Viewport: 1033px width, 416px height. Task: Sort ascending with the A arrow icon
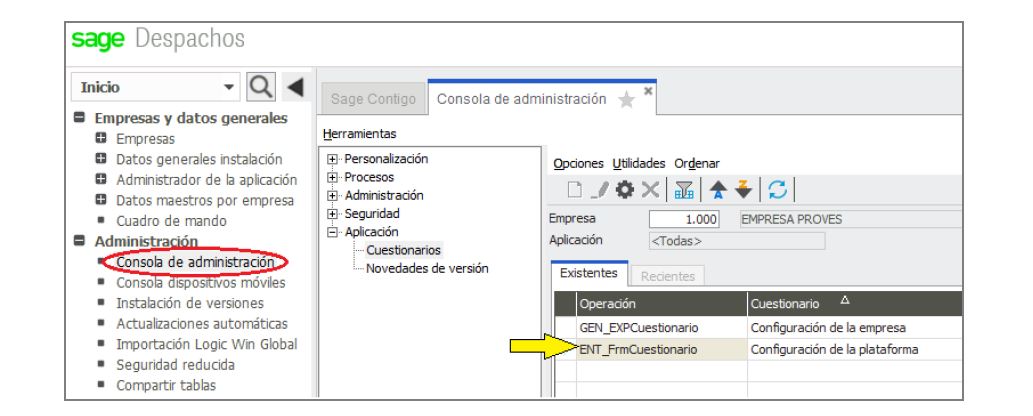coord(718,190)
